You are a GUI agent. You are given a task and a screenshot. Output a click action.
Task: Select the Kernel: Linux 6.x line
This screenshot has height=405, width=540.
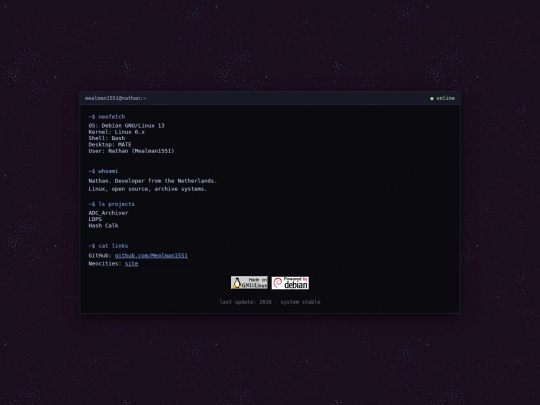click(117, 132)
